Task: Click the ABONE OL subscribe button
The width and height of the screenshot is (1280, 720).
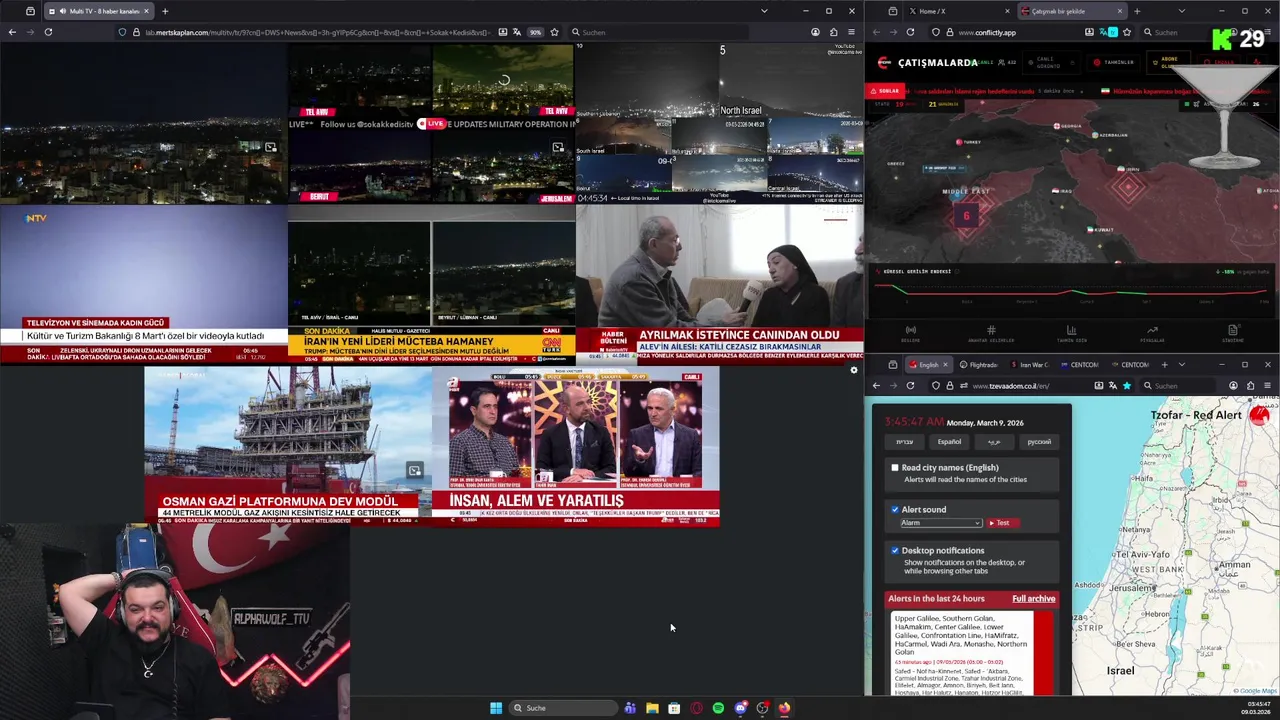Action: point(1168,62)
